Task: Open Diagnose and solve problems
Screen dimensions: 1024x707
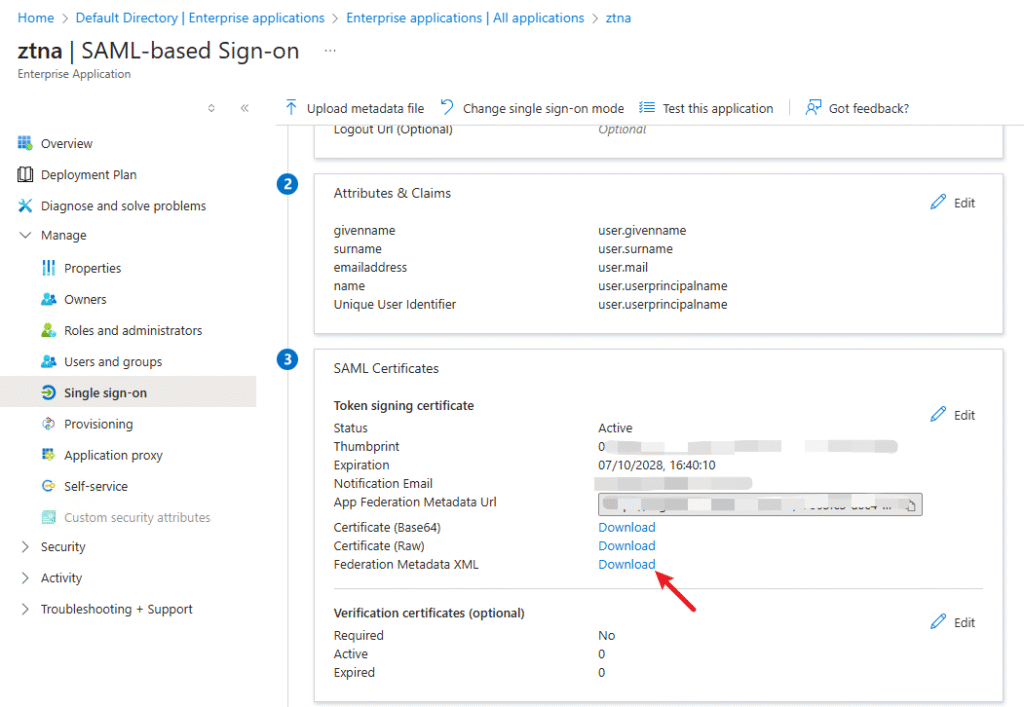Action: pos(123,206)
